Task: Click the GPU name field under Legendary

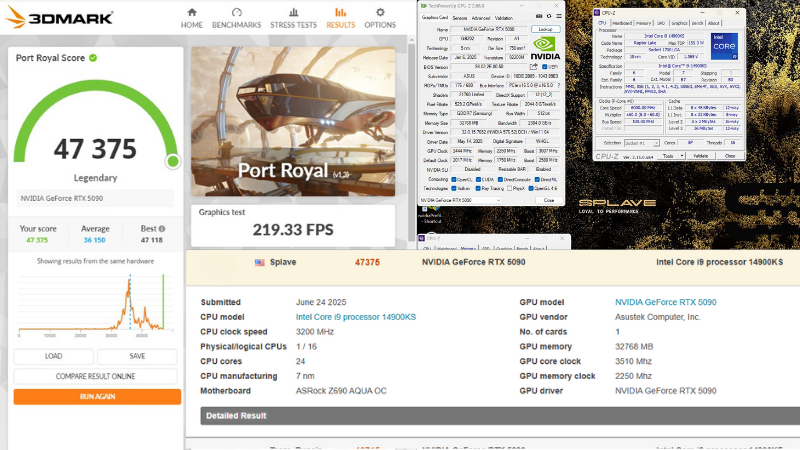Action: pos(95,198)
